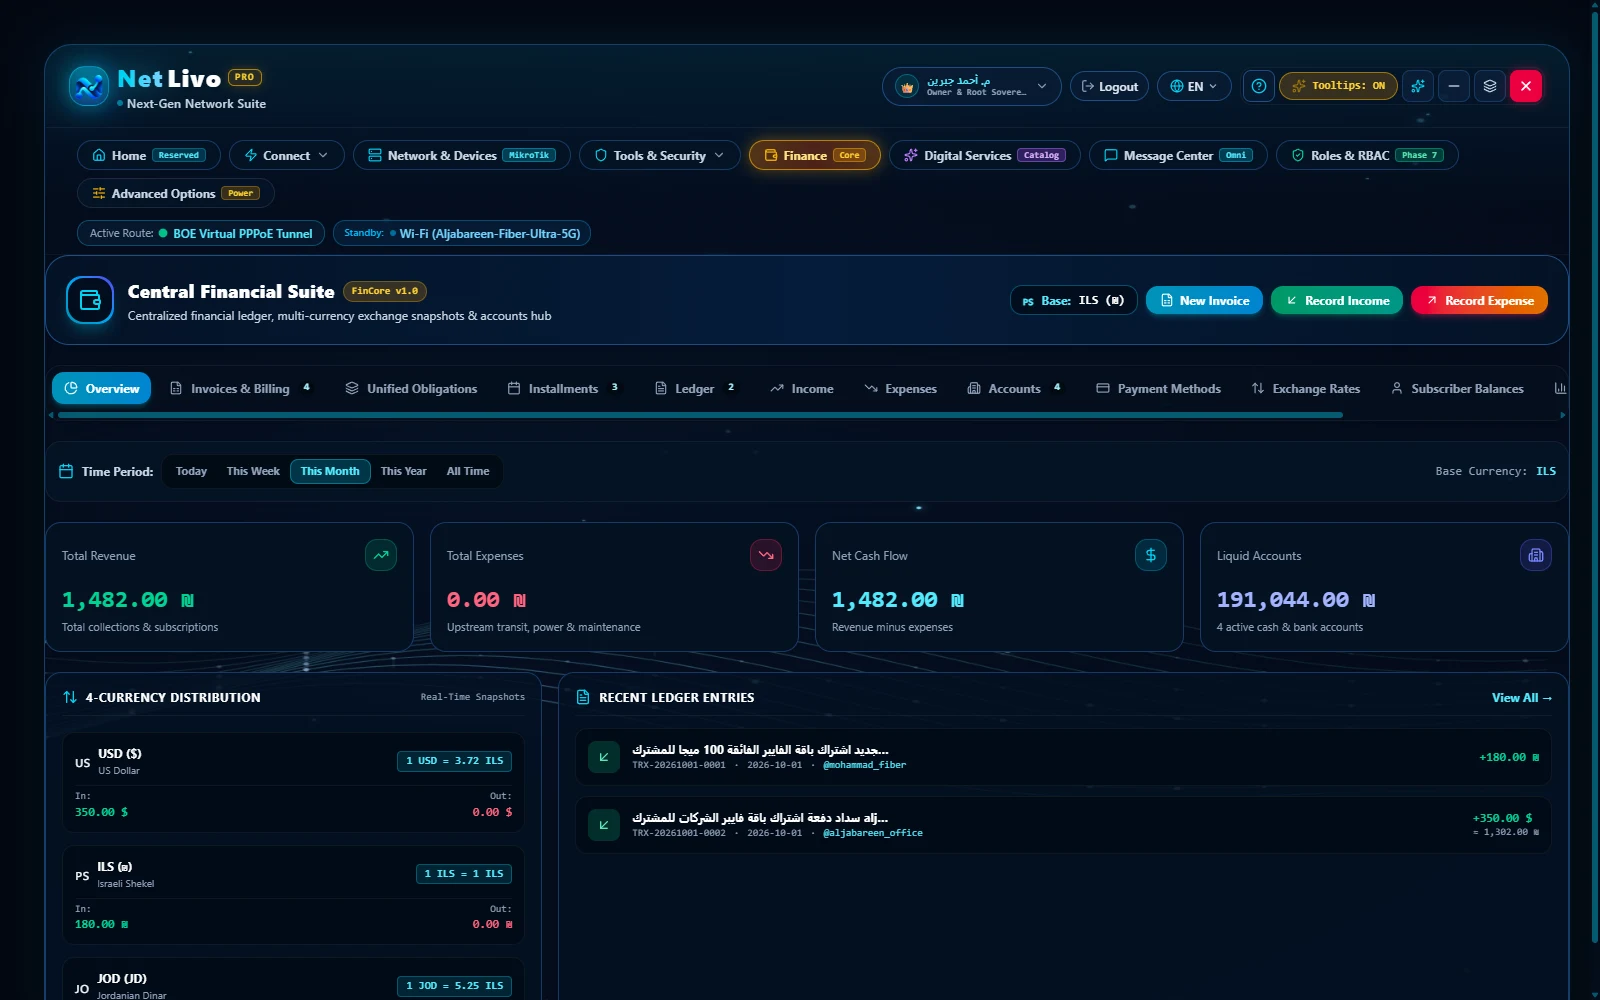This screenshot has height=1000, width=1600.
Task: Select the Today time period
Action: click(x=191, y=471)
